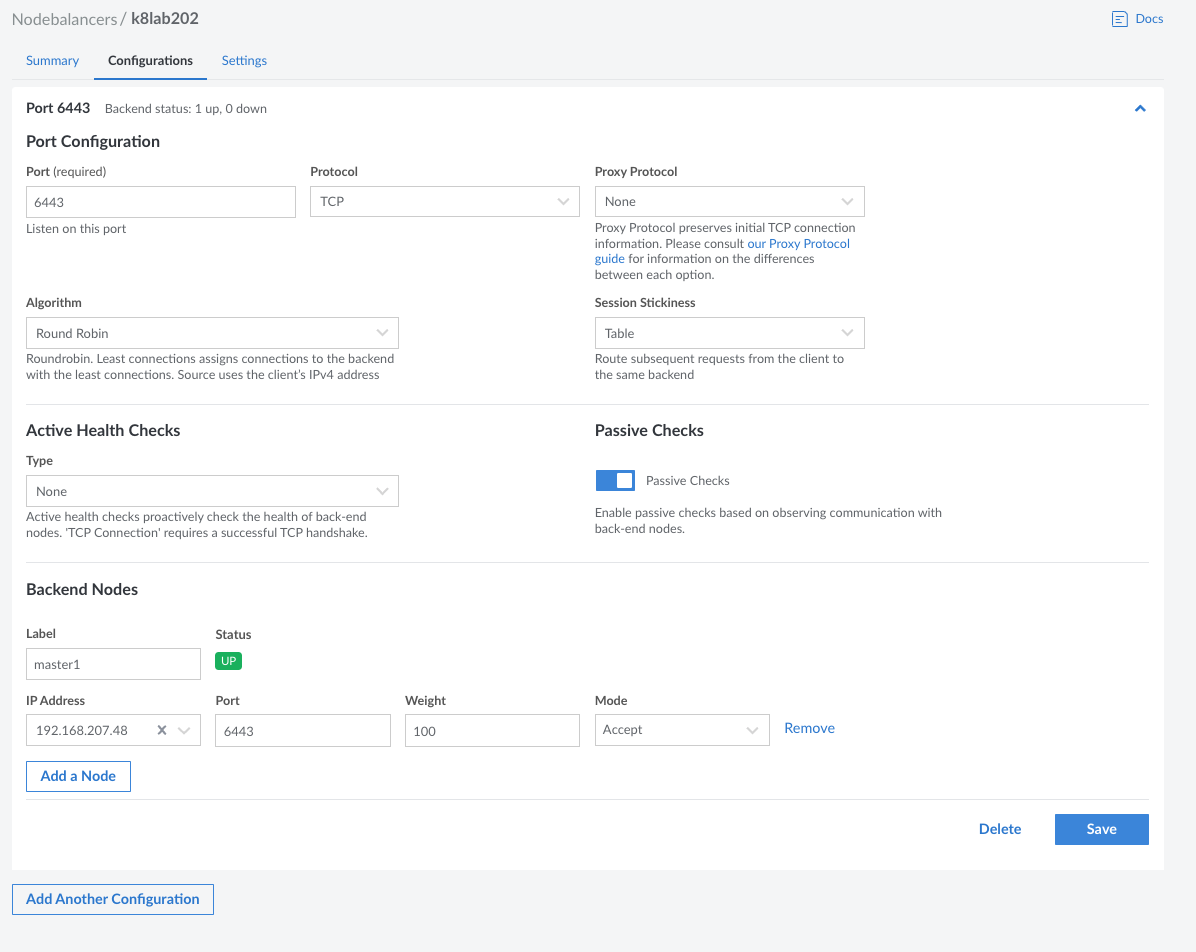Click the Weight input field
1196x952 pixels.
[492, 731]
